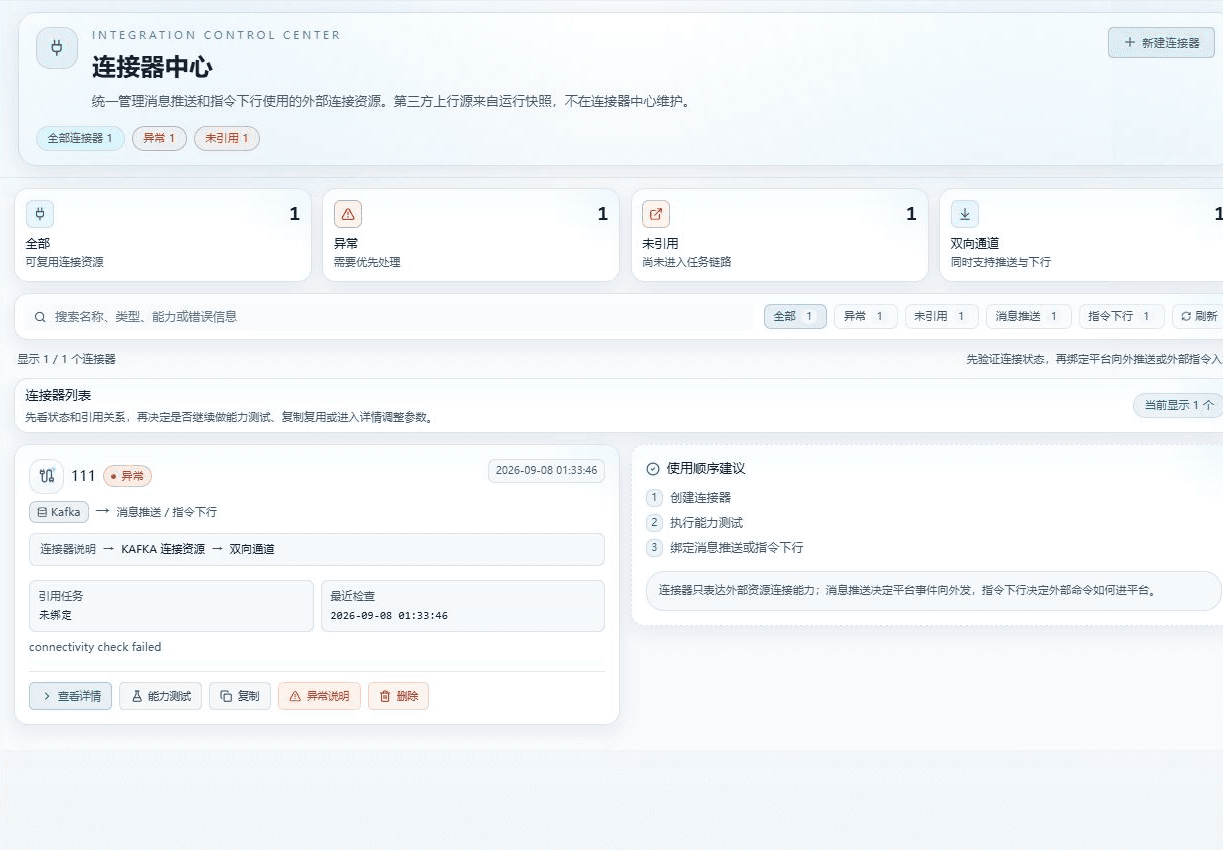Open 异常说明 for connector 111
Viewport: 1223px width, 850px height.
tap(319, 696)
